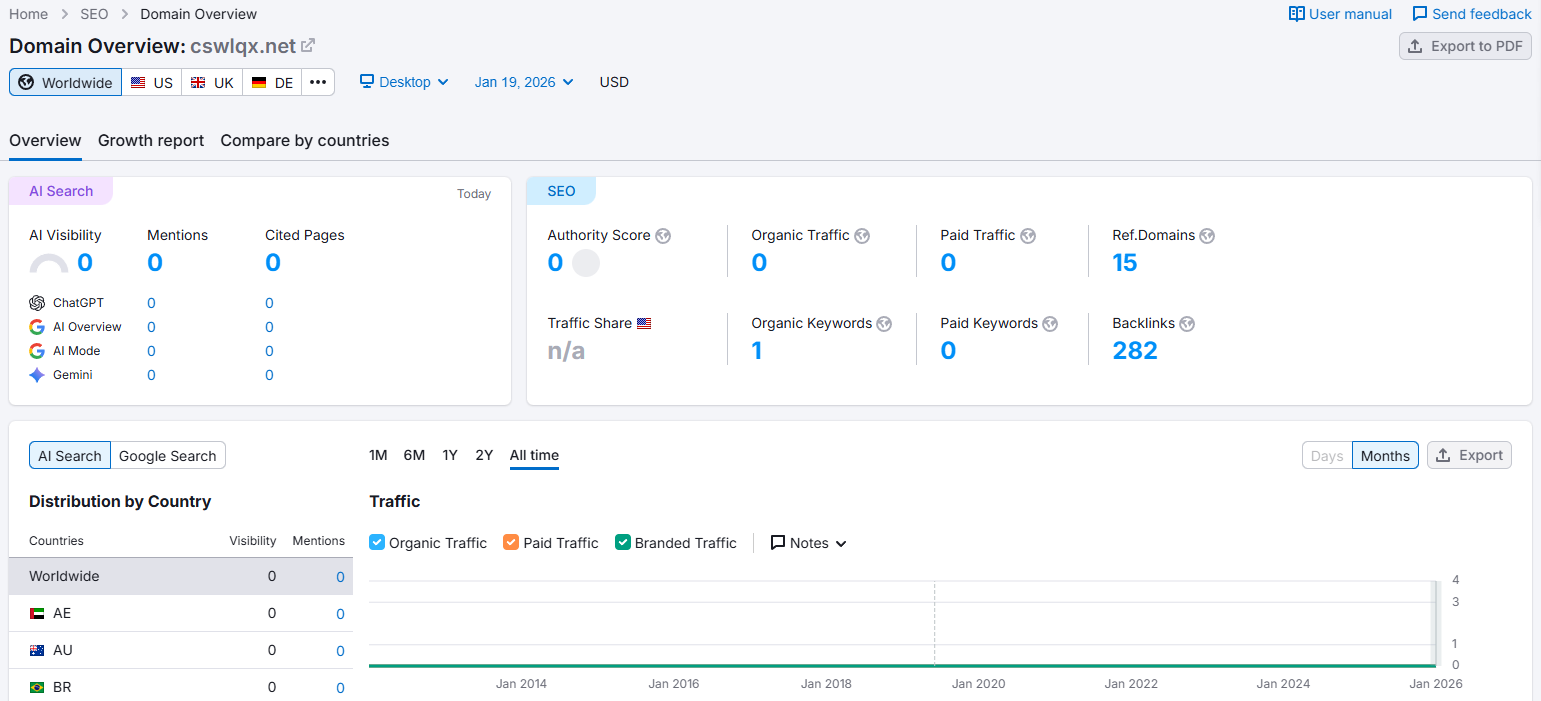Screen dimensions: 1541x701
Task: Select the US database button
Action: 152,82
